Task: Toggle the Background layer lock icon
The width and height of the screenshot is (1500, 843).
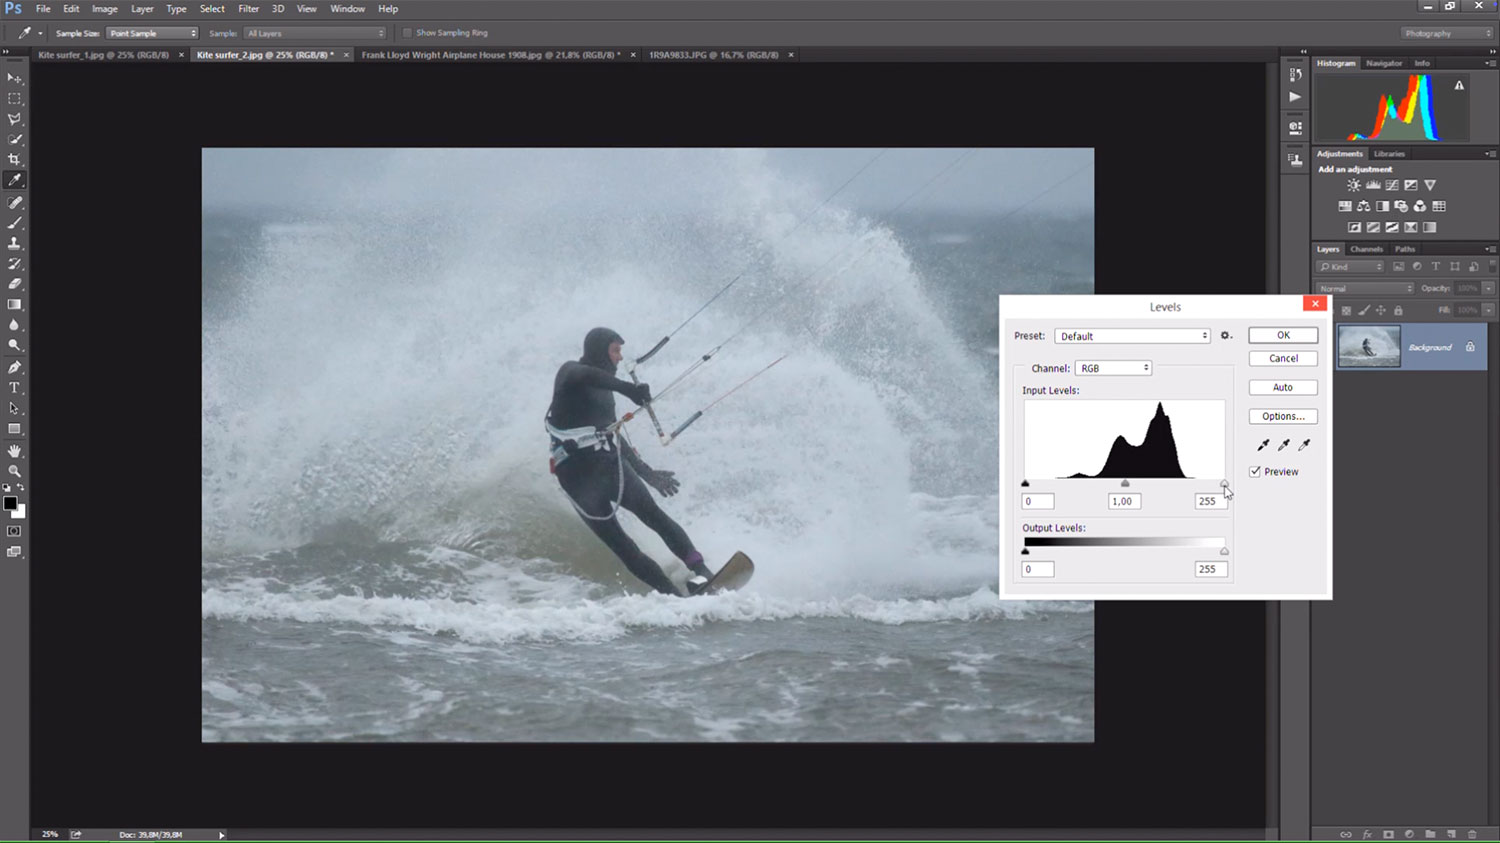Action: pyautogui.click(x=1470, y=347)
